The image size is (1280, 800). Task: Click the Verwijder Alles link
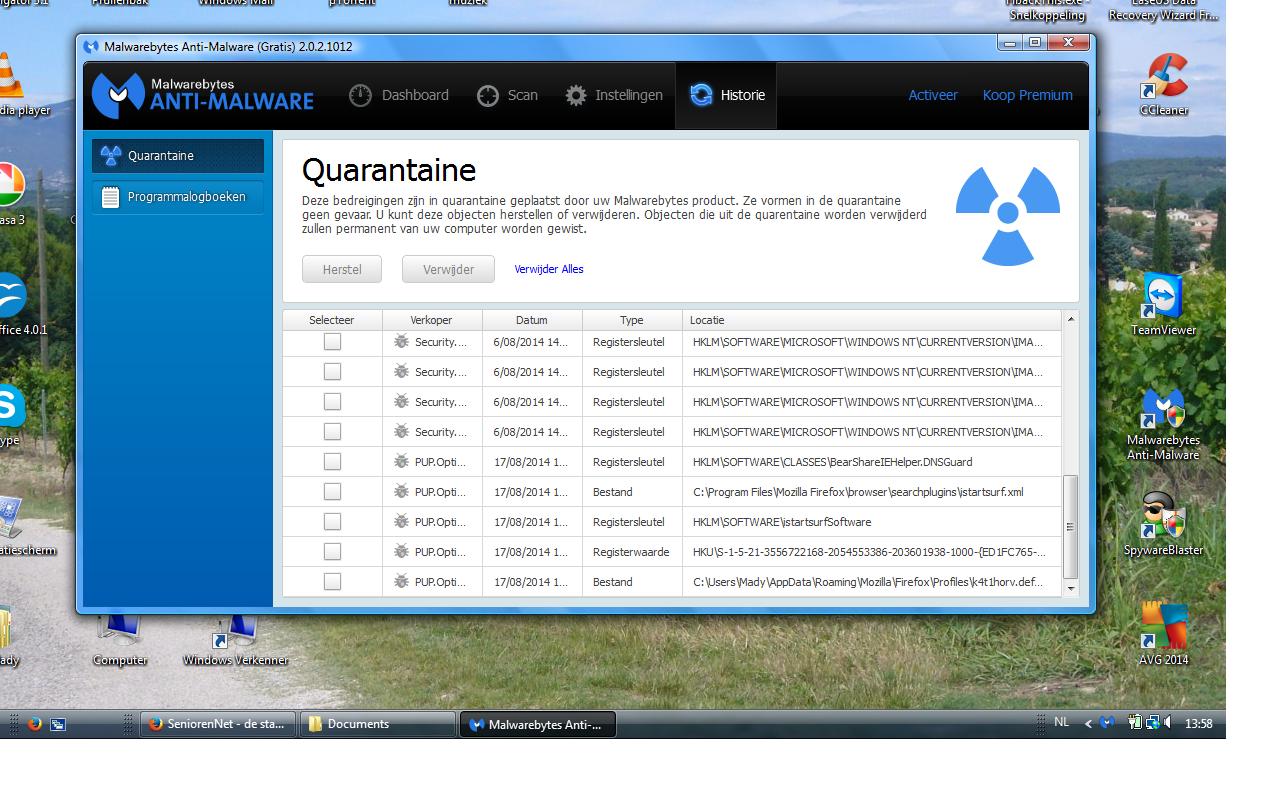549,269
